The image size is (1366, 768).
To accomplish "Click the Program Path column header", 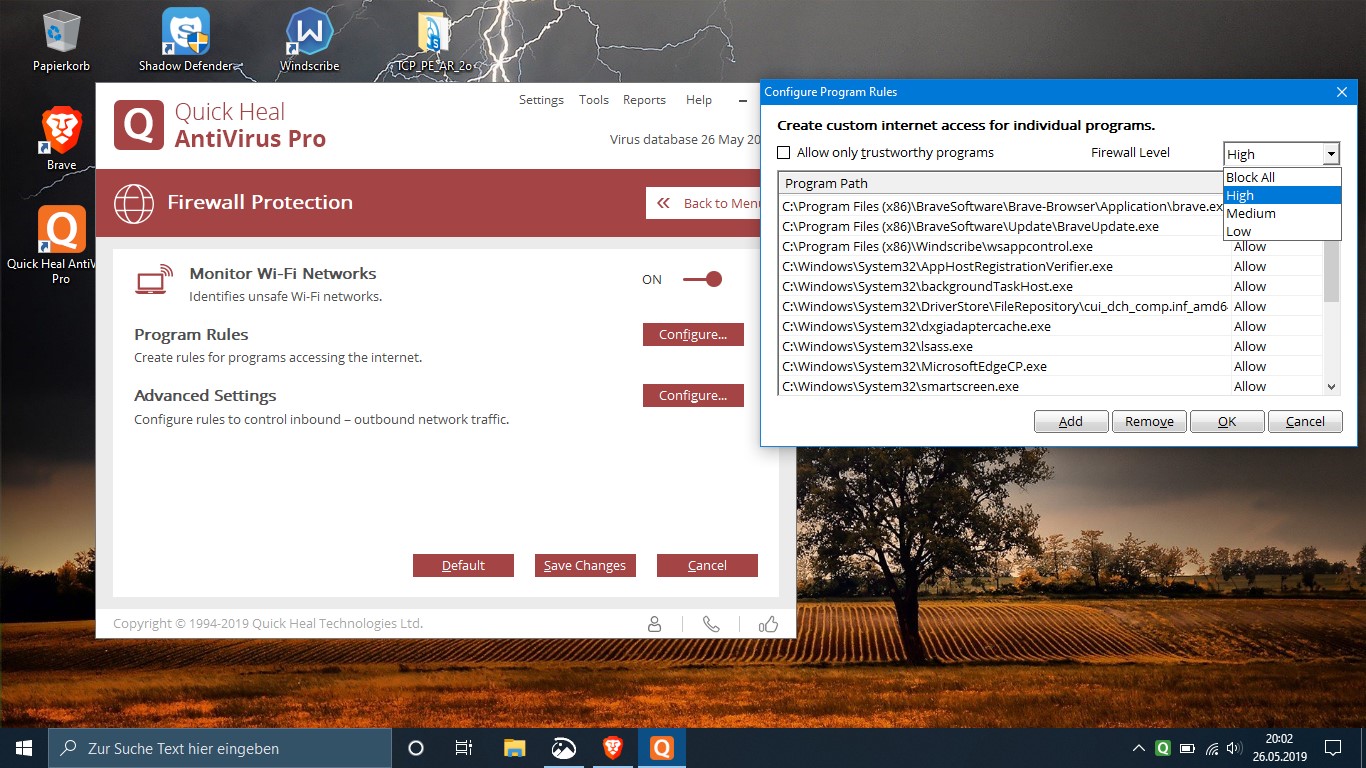I will coord(1004,183).
